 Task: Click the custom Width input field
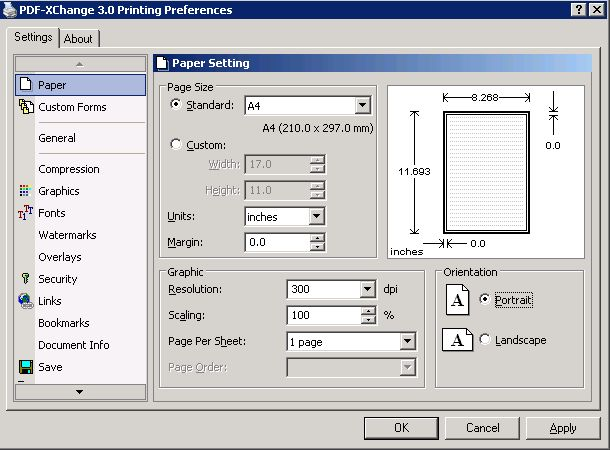pyautogui.click(x=278, y=164)
